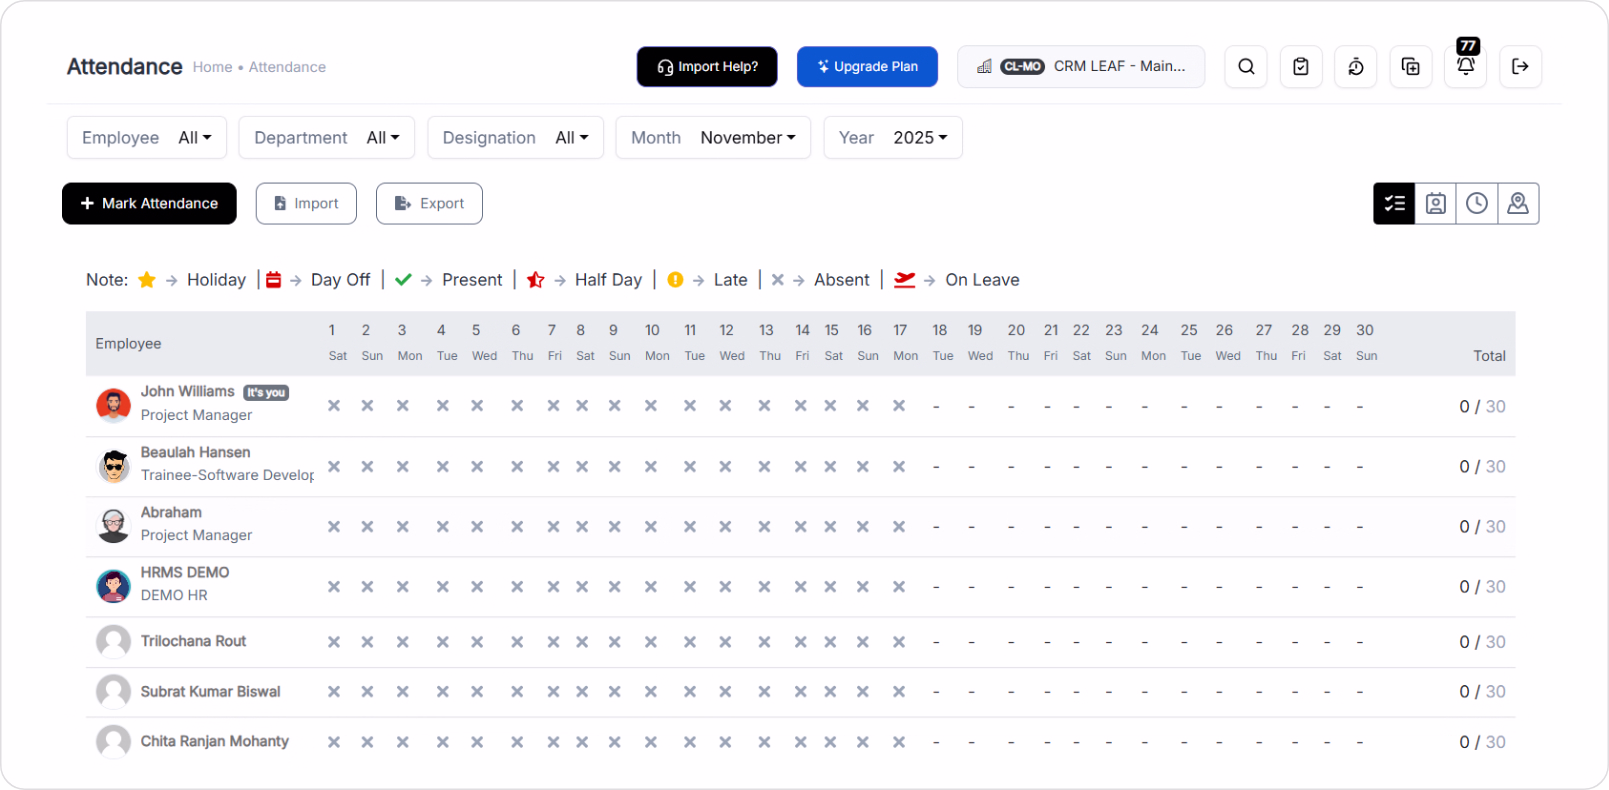This screenshot has width=1609, height=790.
Task: Click the Mark Attendance button
Action: click(149, 204)
